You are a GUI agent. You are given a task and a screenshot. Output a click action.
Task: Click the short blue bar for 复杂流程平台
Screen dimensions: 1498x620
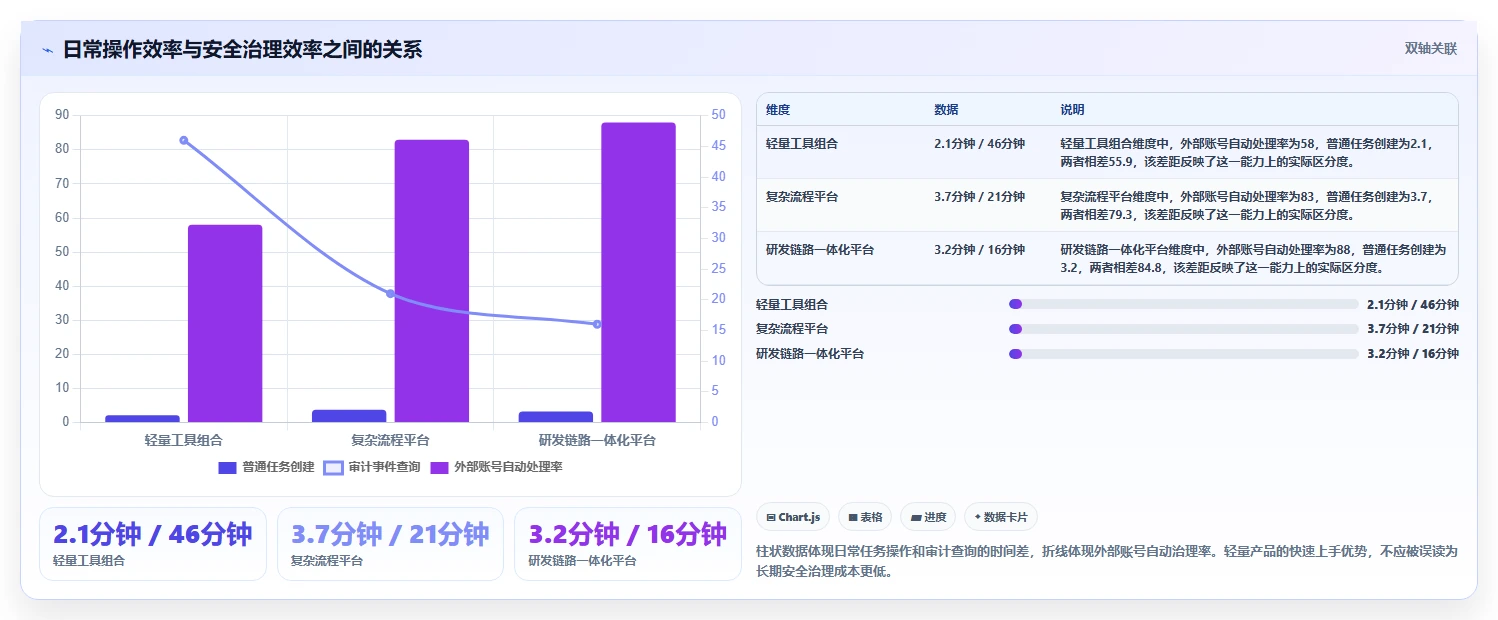349,416
